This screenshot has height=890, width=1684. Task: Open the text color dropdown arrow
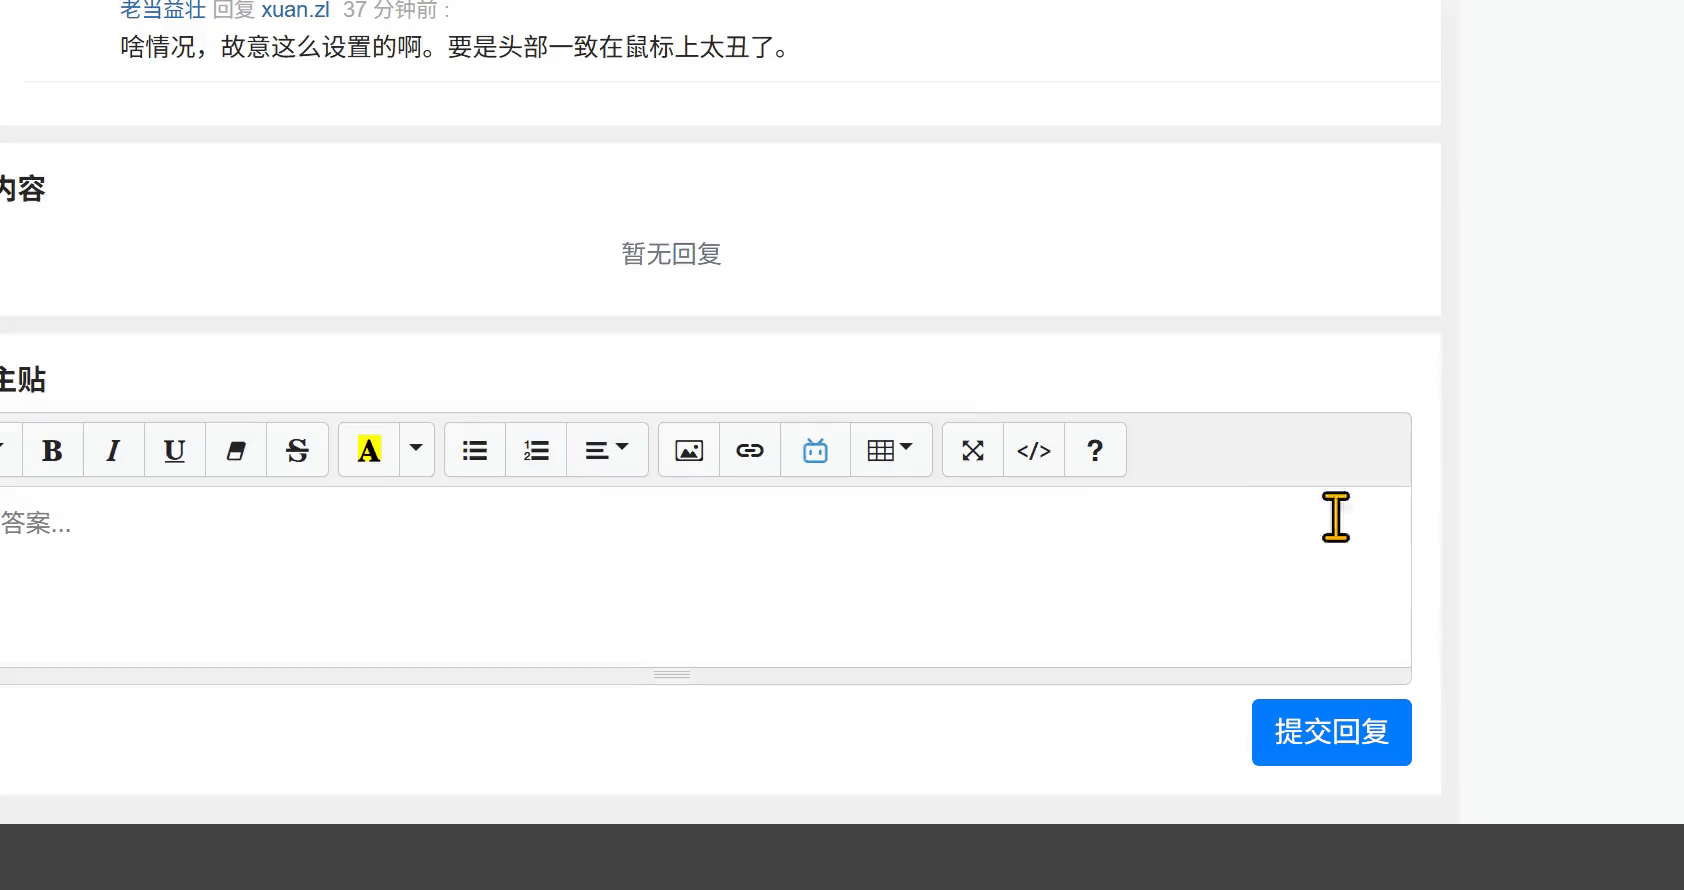click(416, 449)
